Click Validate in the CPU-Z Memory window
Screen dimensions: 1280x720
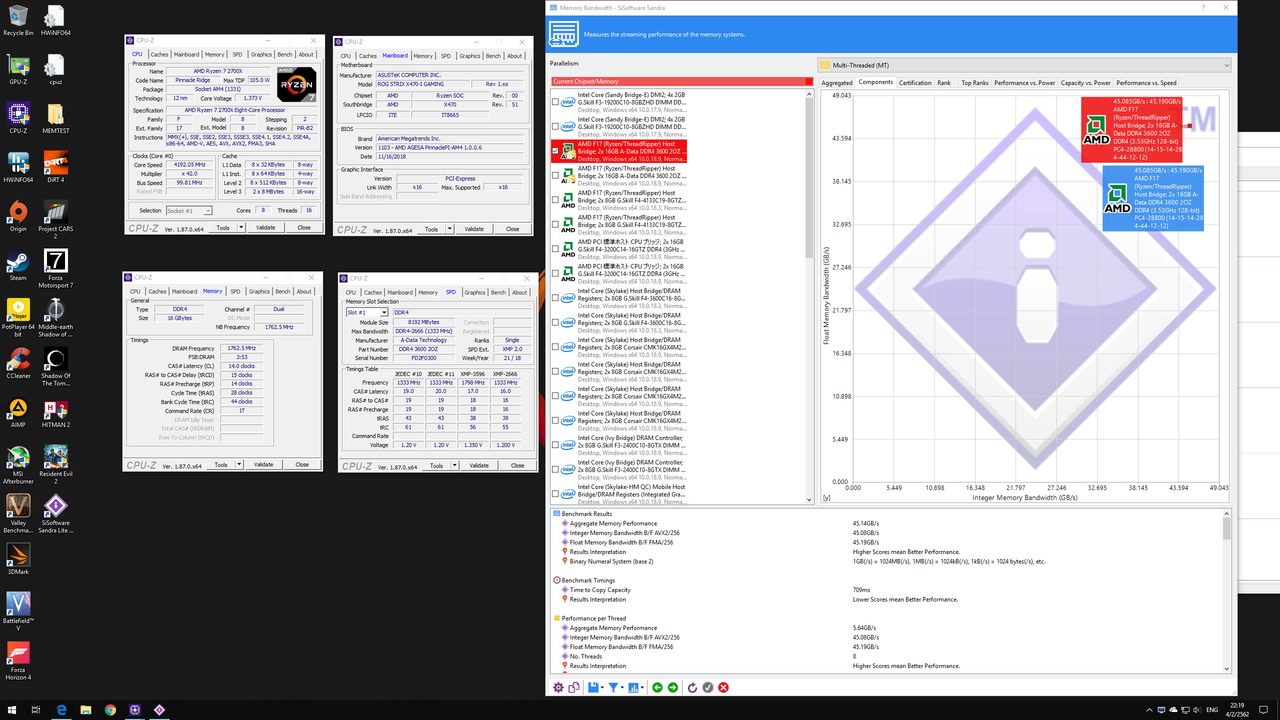[263, 464]
